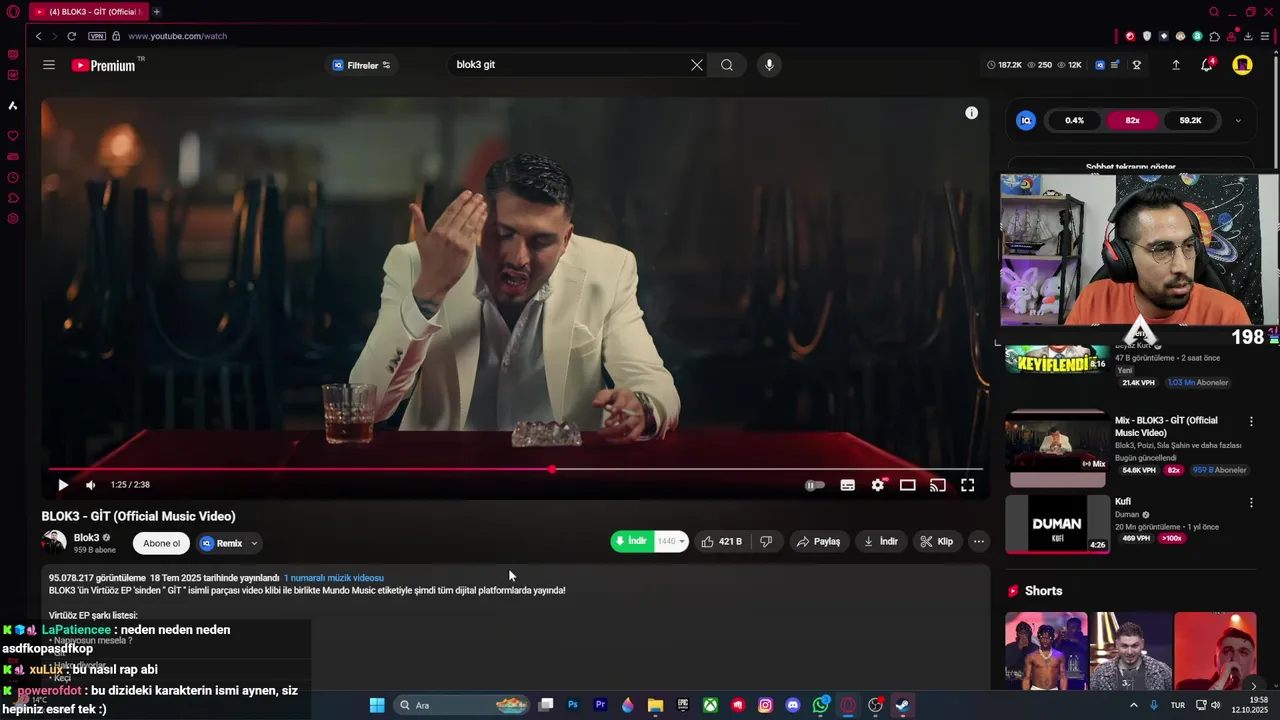This screenshot has width=1280, height=720.
Task: Open 1 numaralı müzik videosu link
Action: [334, 578]
